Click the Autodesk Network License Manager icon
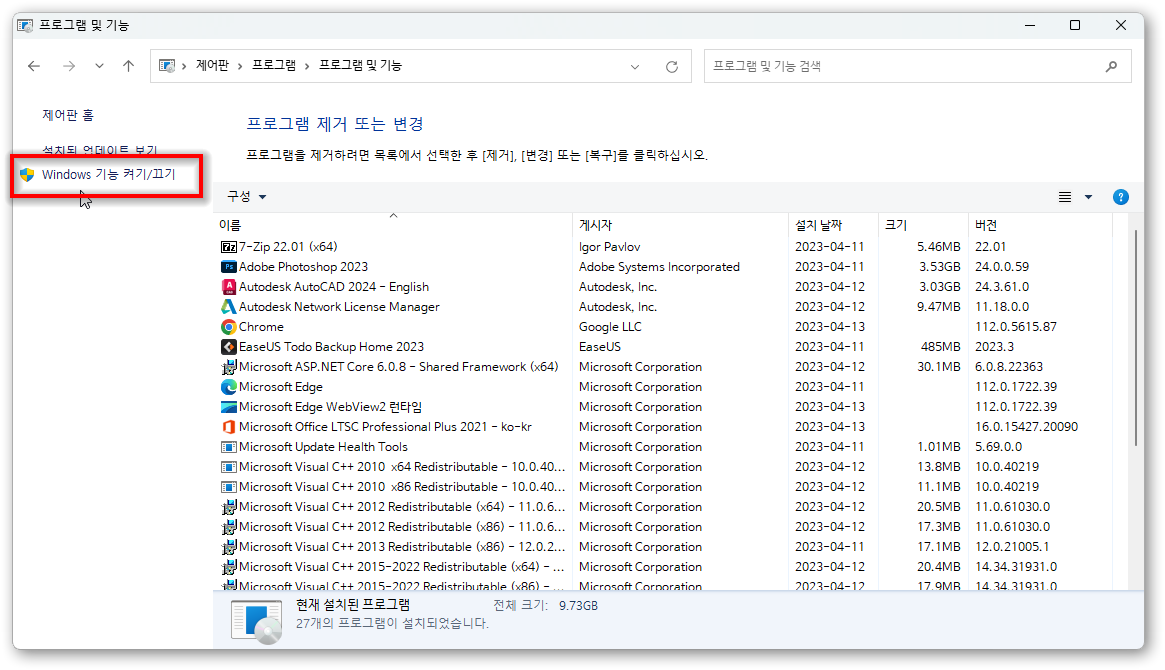This screenshot has width=1165, height=670. click(229, 307)
